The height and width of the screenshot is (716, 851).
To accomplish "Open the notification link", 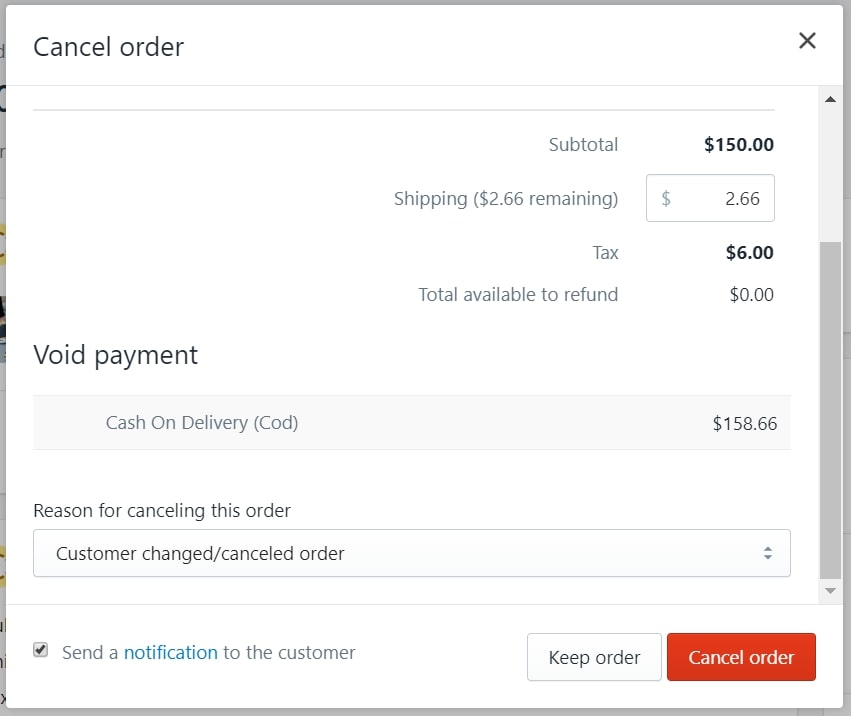I will pos(170,653).
